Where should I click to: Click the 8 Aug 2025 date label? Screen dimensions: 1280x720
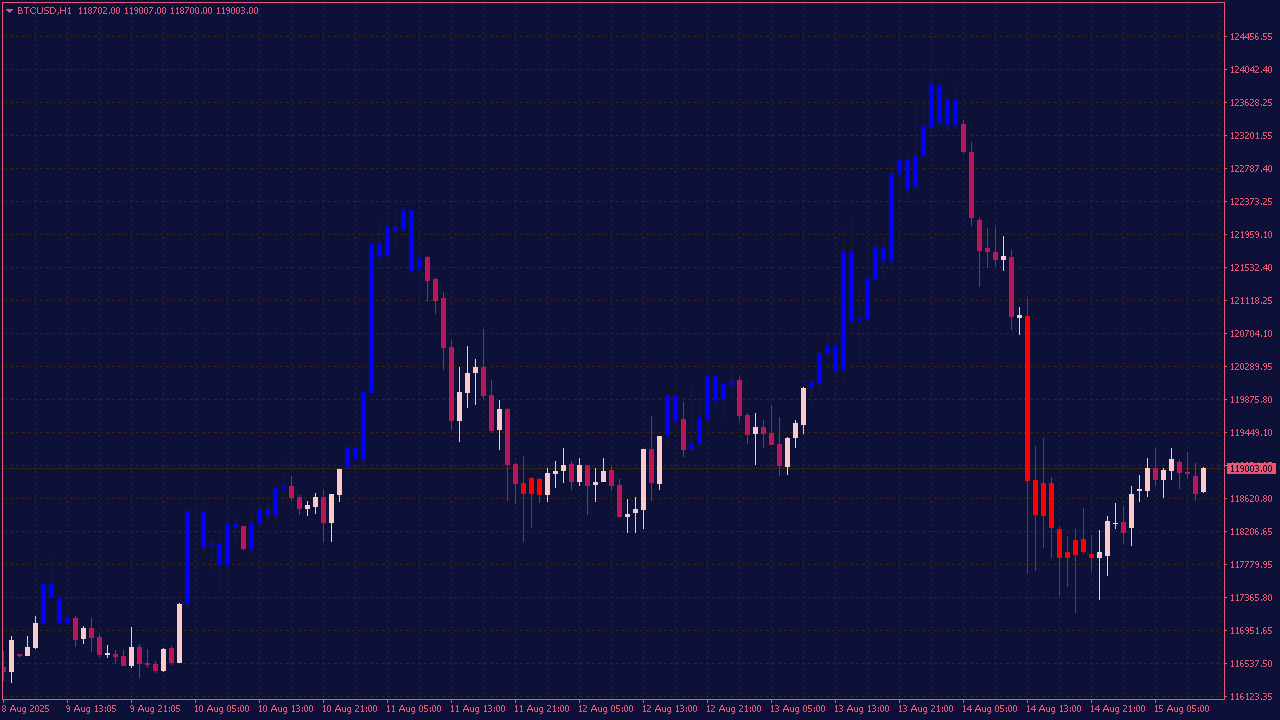point(26,709)
